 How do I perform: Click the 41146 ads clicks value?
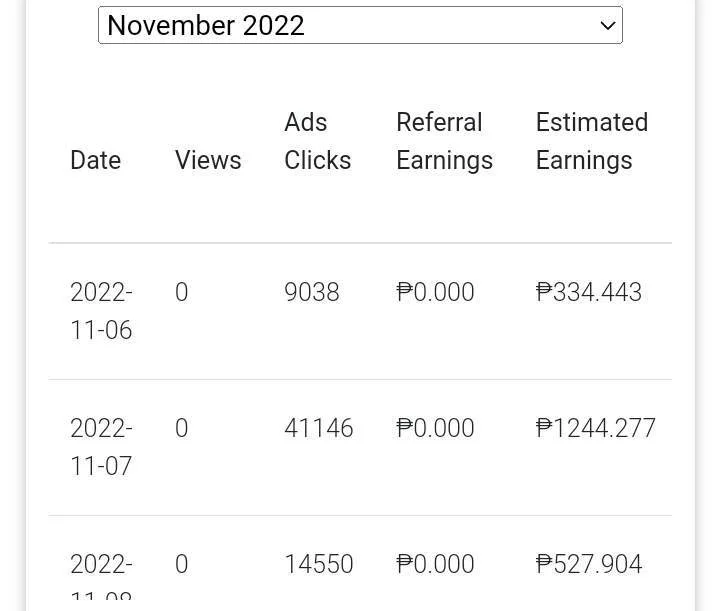319,428
